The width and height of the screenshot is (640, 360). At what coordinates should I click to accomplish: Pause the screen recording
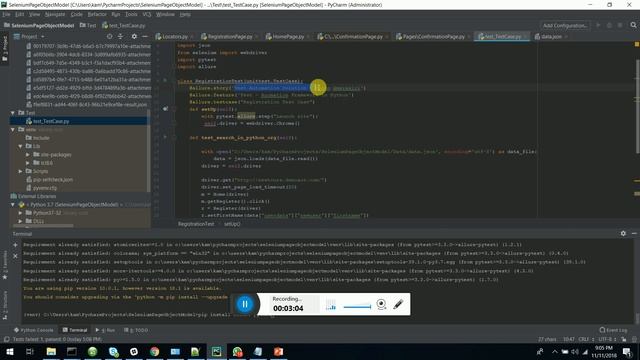click(245, 304)
